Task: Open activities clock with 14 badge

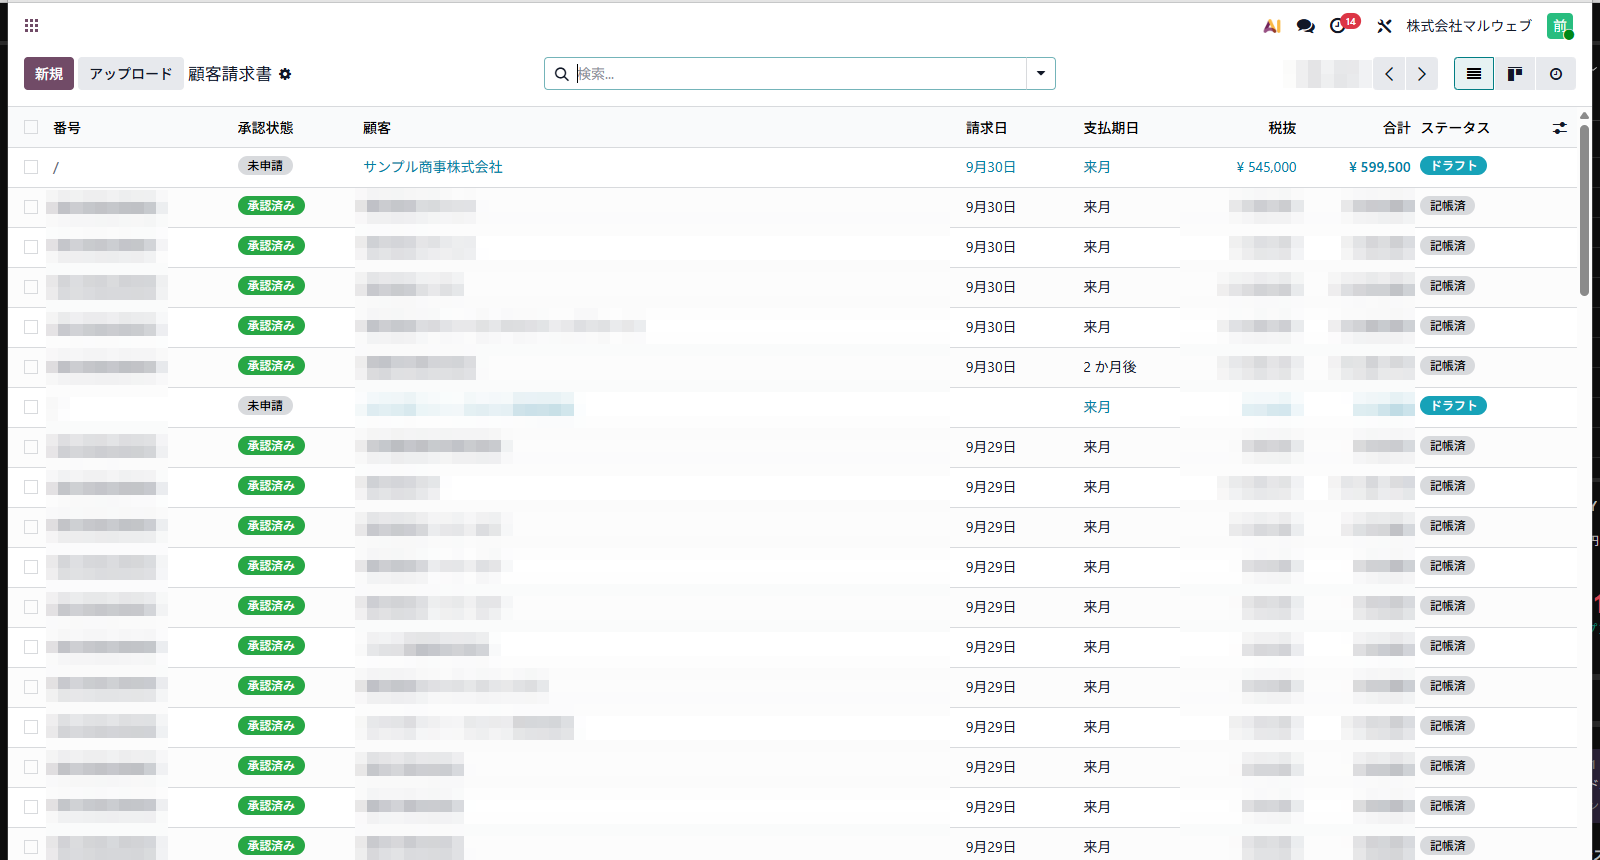Action: [x=1344, y=24]
